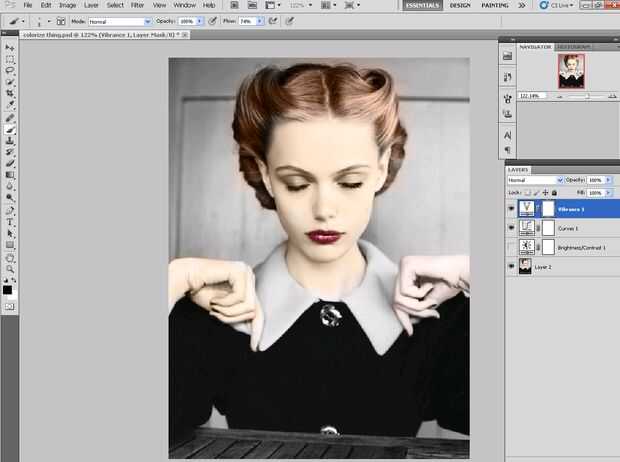Select the Zoom tool in toolbox
The image size is (620, 462).
9,270
